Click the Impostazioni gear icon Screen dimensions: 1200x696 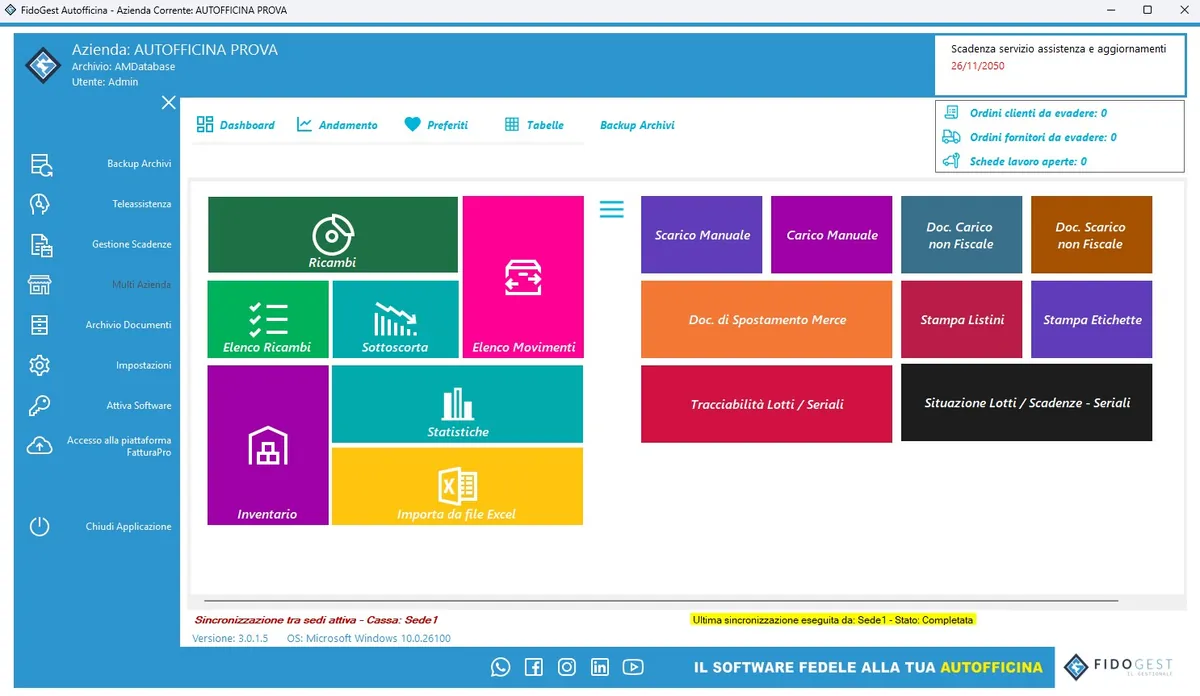pyautogui.click(x=40, y=365)
